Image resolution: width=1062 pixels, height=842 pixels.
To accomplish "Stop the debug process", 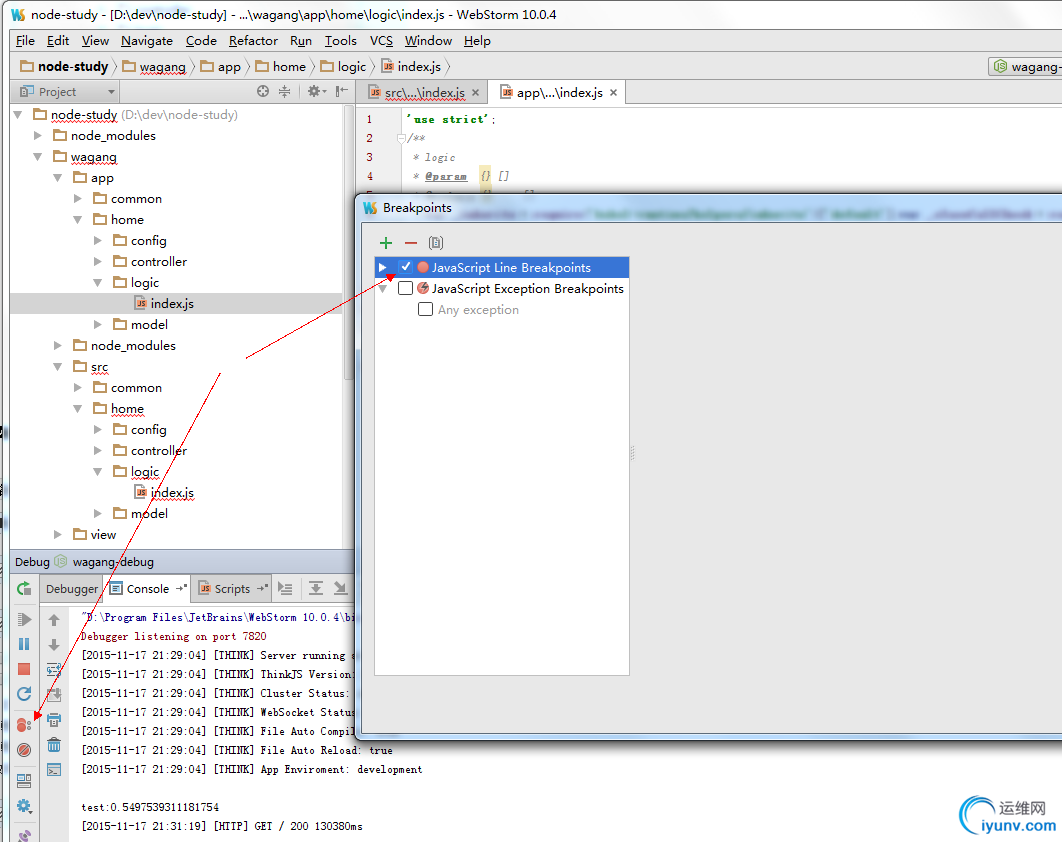I will (24, 669).
